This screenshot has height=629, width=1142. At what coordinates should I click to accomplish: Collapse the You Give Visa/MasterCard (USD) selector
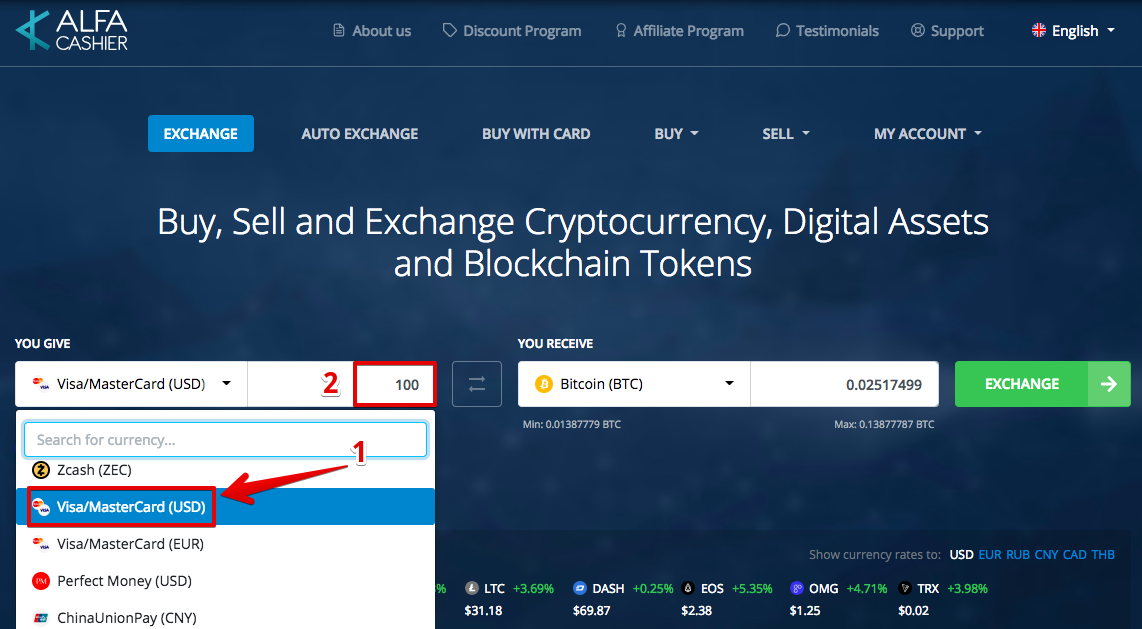(131, 384)
